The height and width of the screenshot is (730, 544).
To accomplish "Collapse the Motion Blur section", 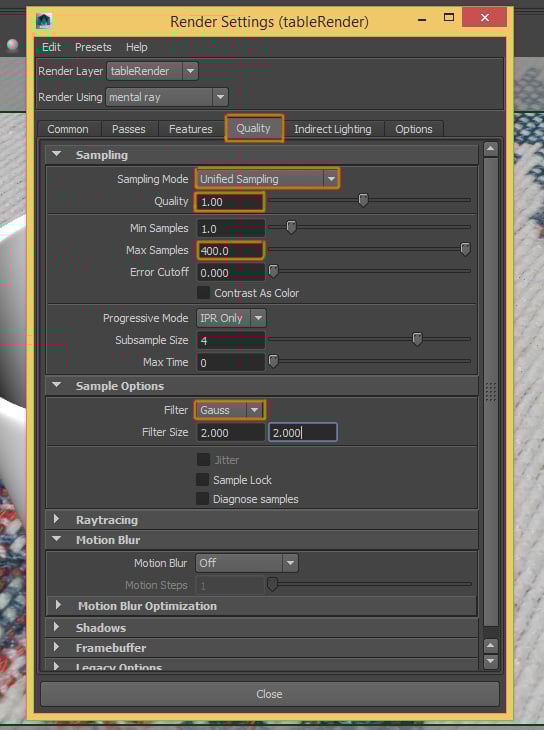I will pos(57,539).
